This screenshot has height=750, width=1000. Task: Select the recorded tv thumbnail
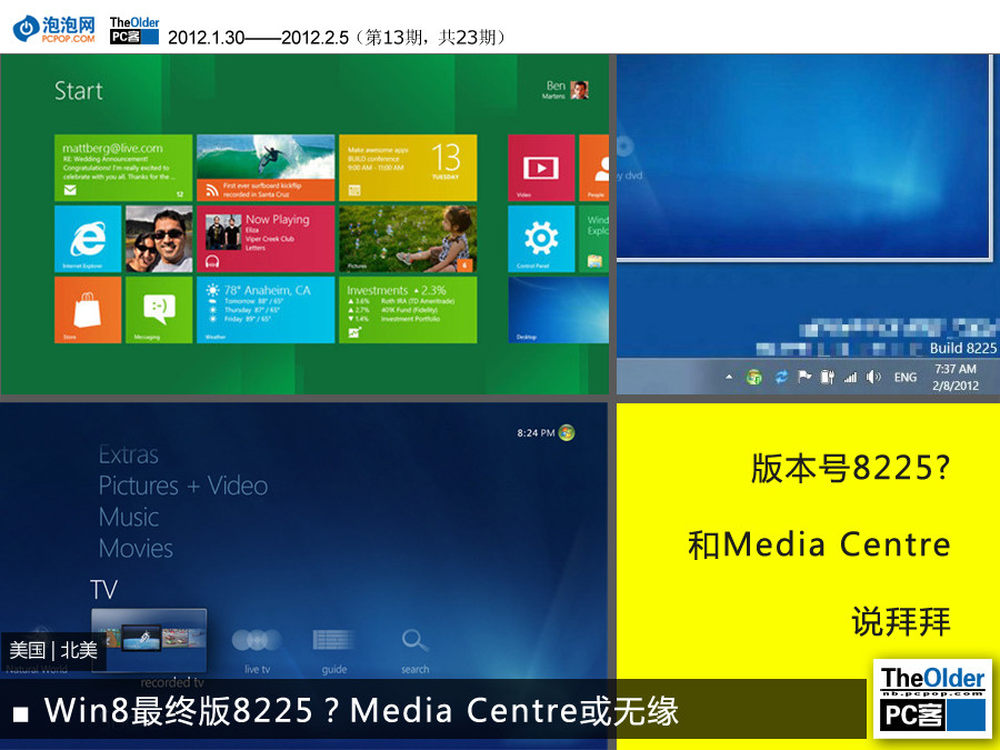149,638
